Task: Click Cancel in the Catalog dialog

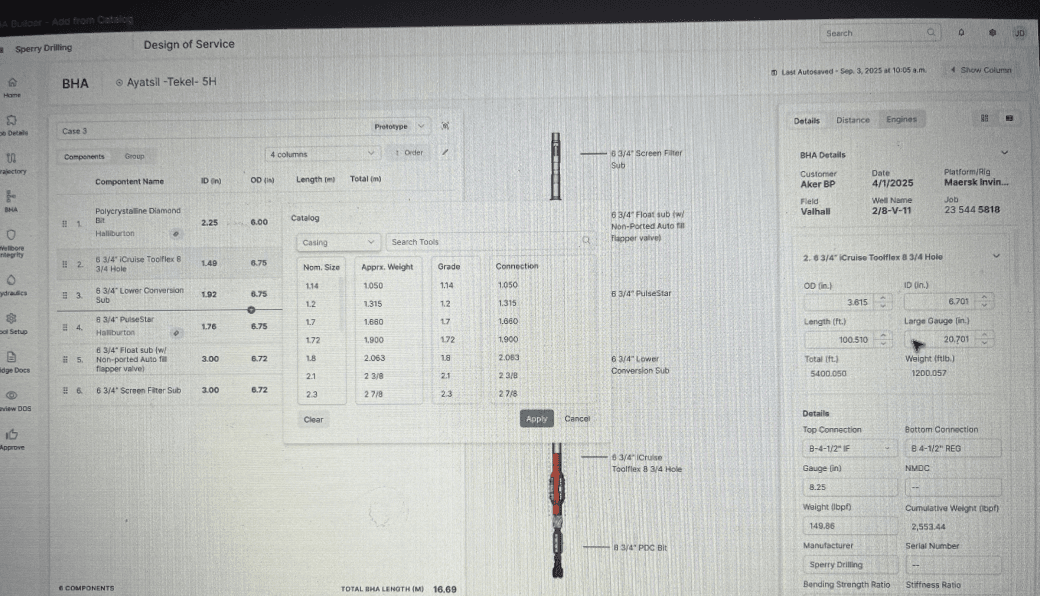Action: pyautogui.click(x=577, y=419)
